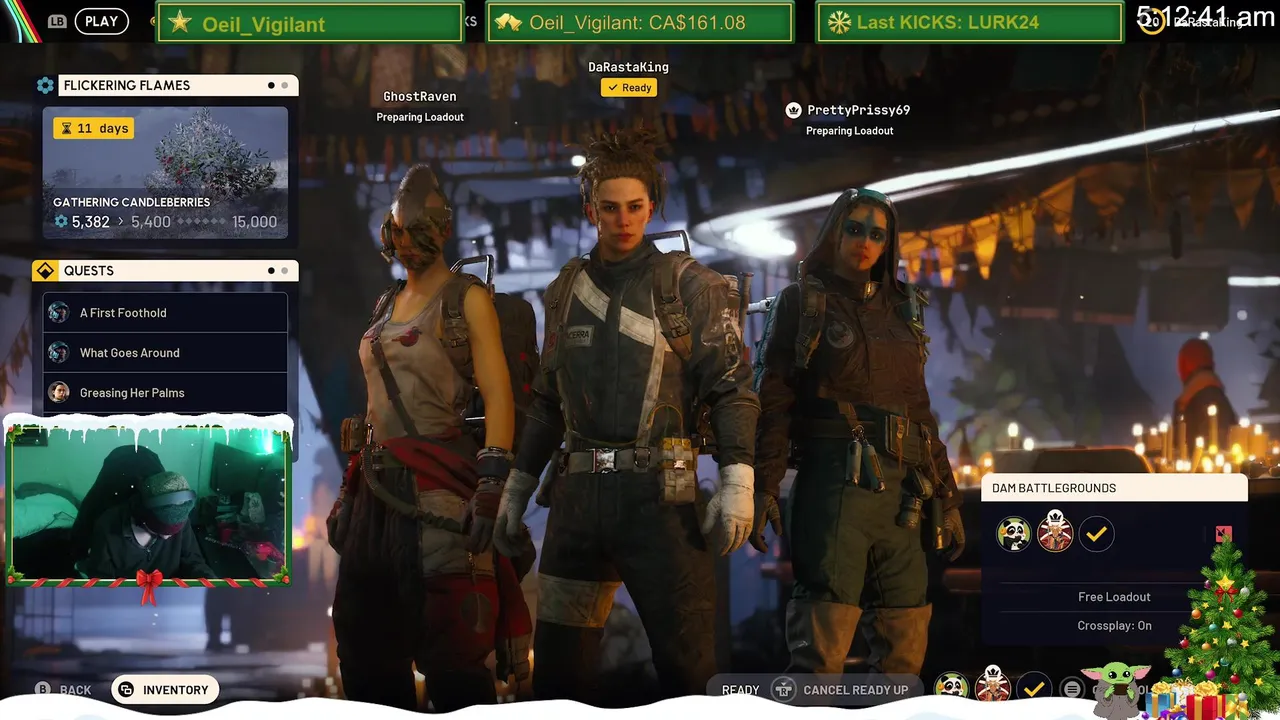Click the LB bumper icon beside PLAY

click(57, 21)
